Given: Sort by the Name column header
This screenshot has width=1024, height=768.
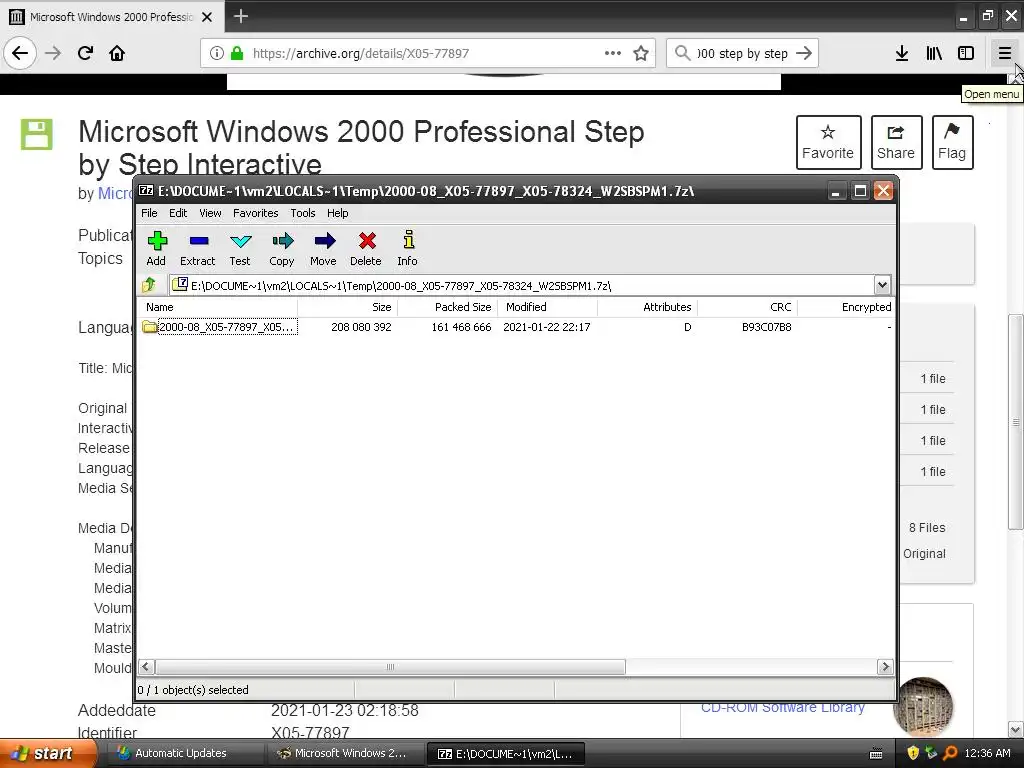Looking at the screenshot, I should click(x=219, y=307).
